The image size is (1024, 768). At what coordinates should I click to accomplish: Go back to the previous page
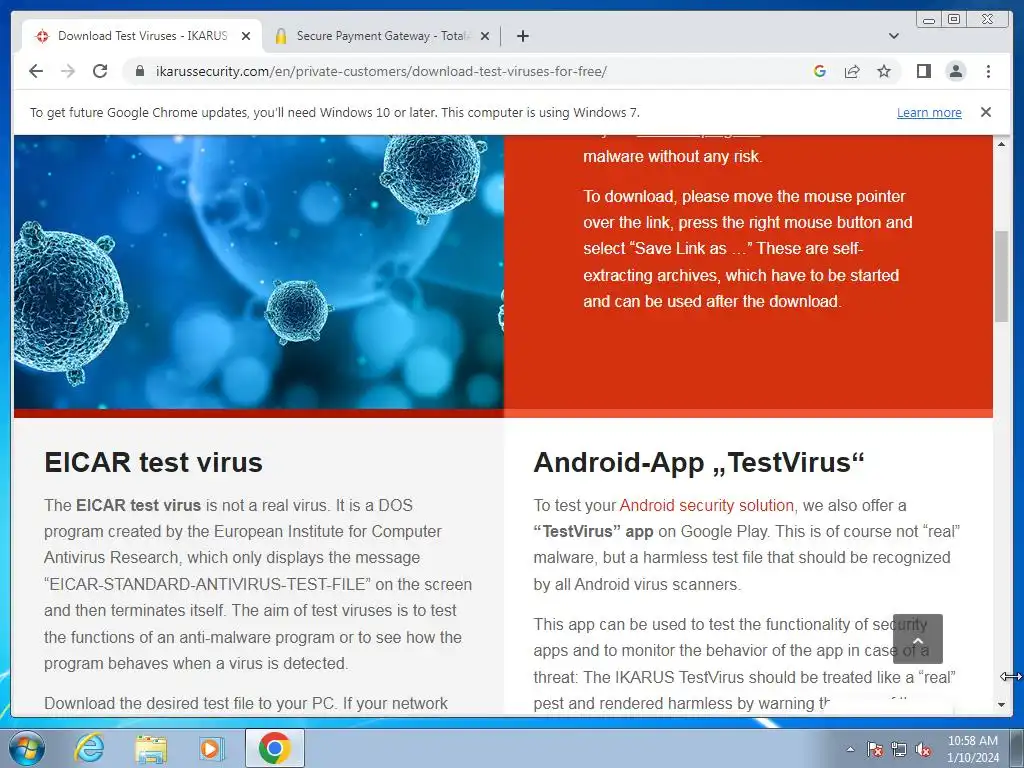click(36, 71)
